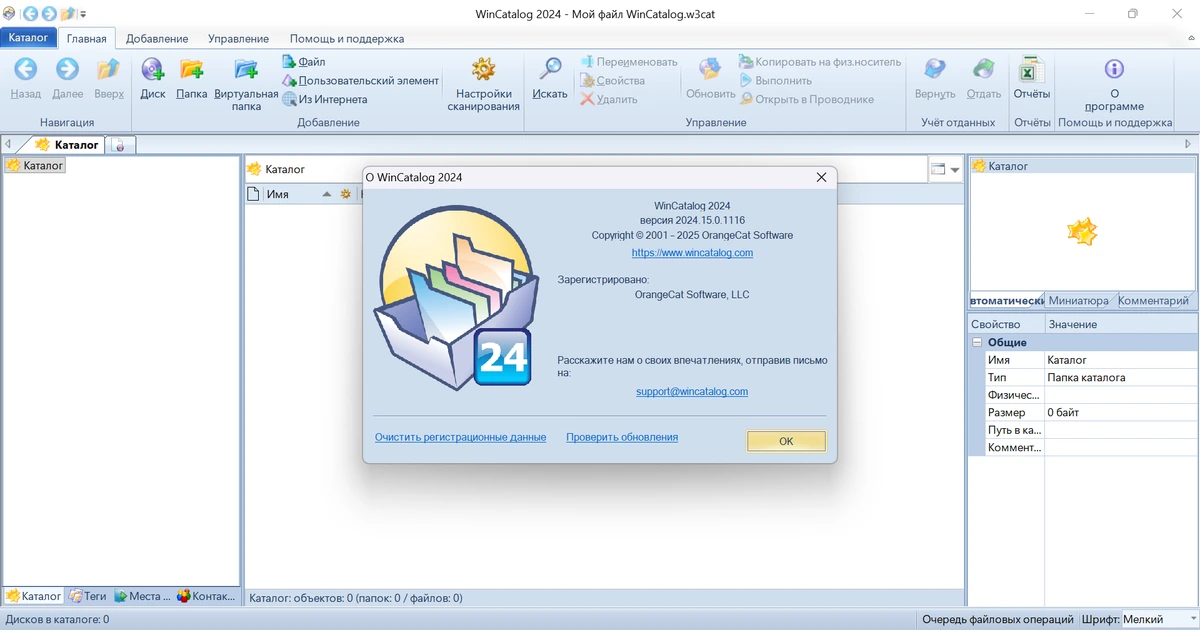This screenshot has height=630, width=1200.
Task: Click the Проверить обновления link
Action: [622, 437]
